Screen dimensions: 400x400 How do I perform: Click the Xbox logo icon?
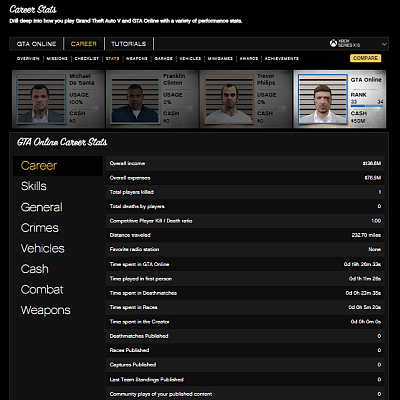coord(333,43)
